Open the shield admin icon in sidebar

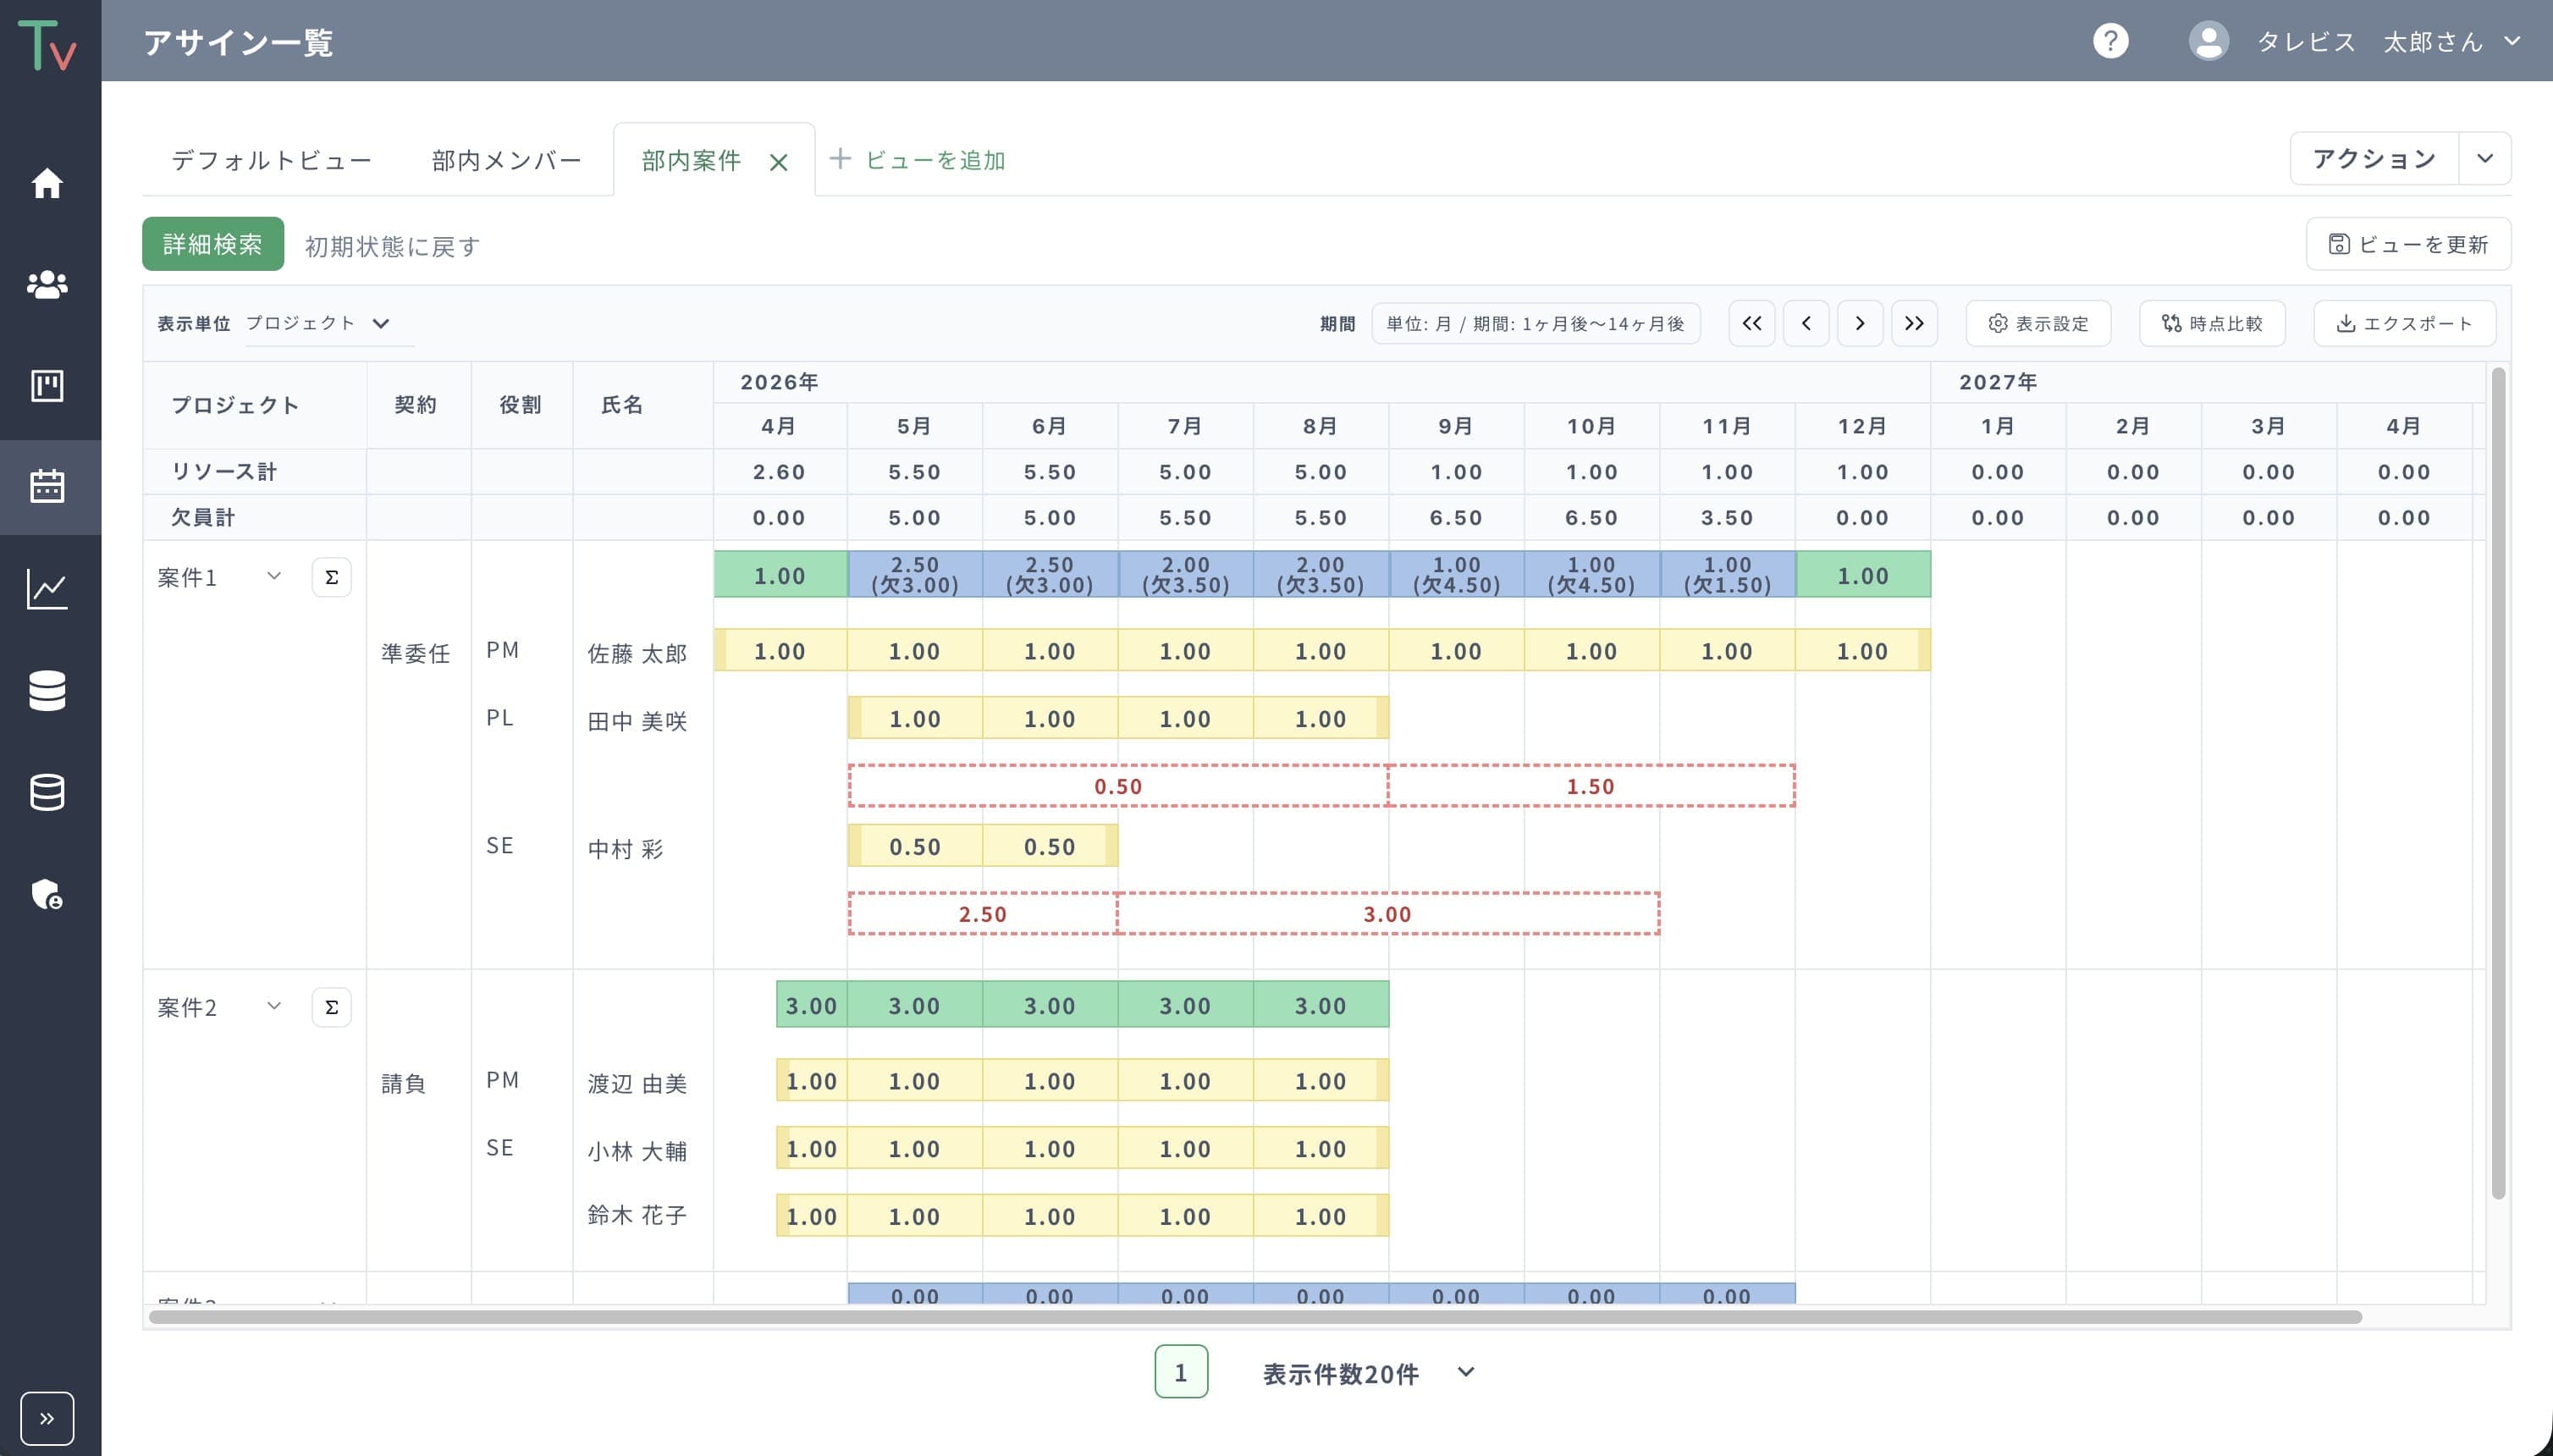[x=47, y=893]
